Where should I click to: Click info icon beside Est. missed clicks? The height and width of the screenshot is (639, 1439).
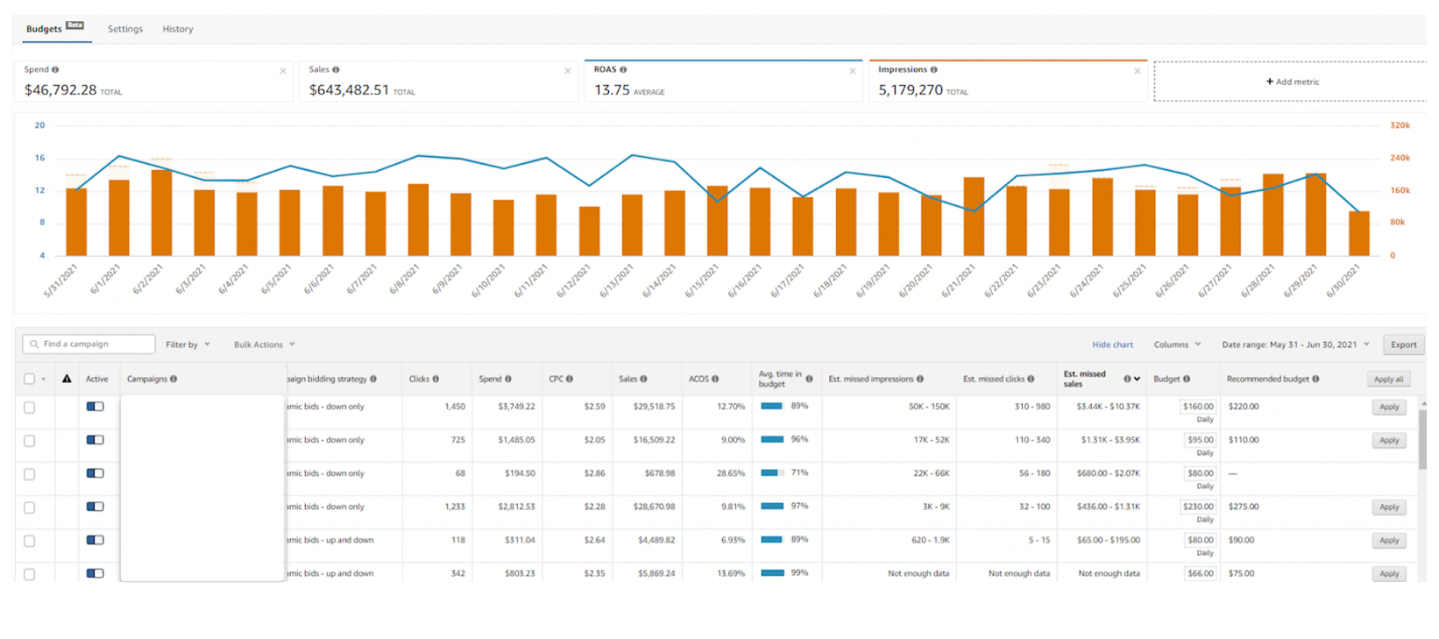click(1033, 379)
